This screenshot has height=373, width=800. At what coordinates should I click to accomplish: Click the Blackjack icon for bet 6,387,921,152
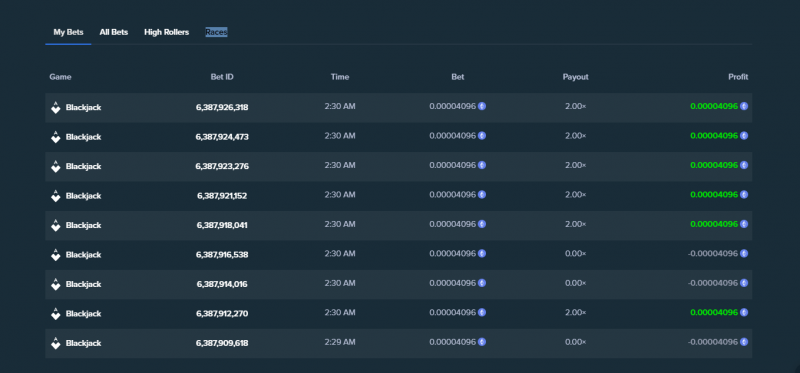coord(56,196)
